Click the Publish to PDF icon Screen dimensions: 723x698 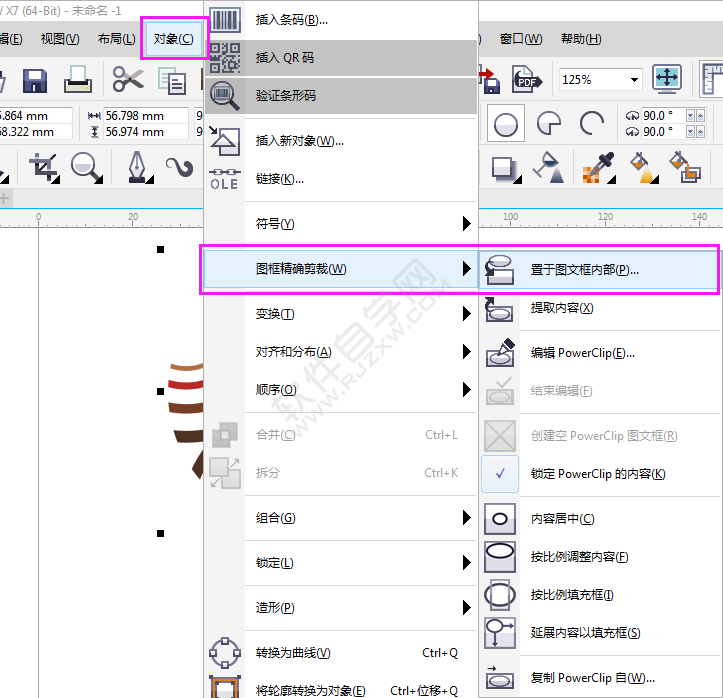(x=526, y=79)
